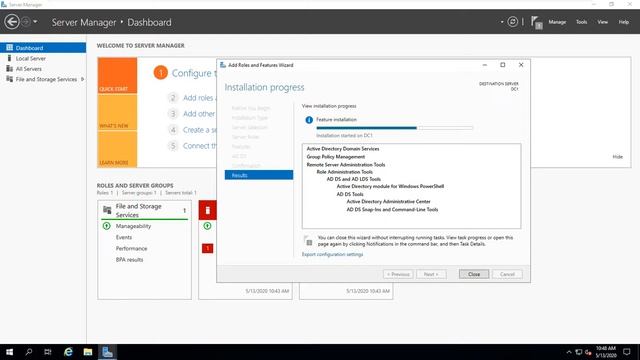This screenshot has width=640, height=360.
Task: Open File Explorer from the taskbar
Action: pos(88,352)
